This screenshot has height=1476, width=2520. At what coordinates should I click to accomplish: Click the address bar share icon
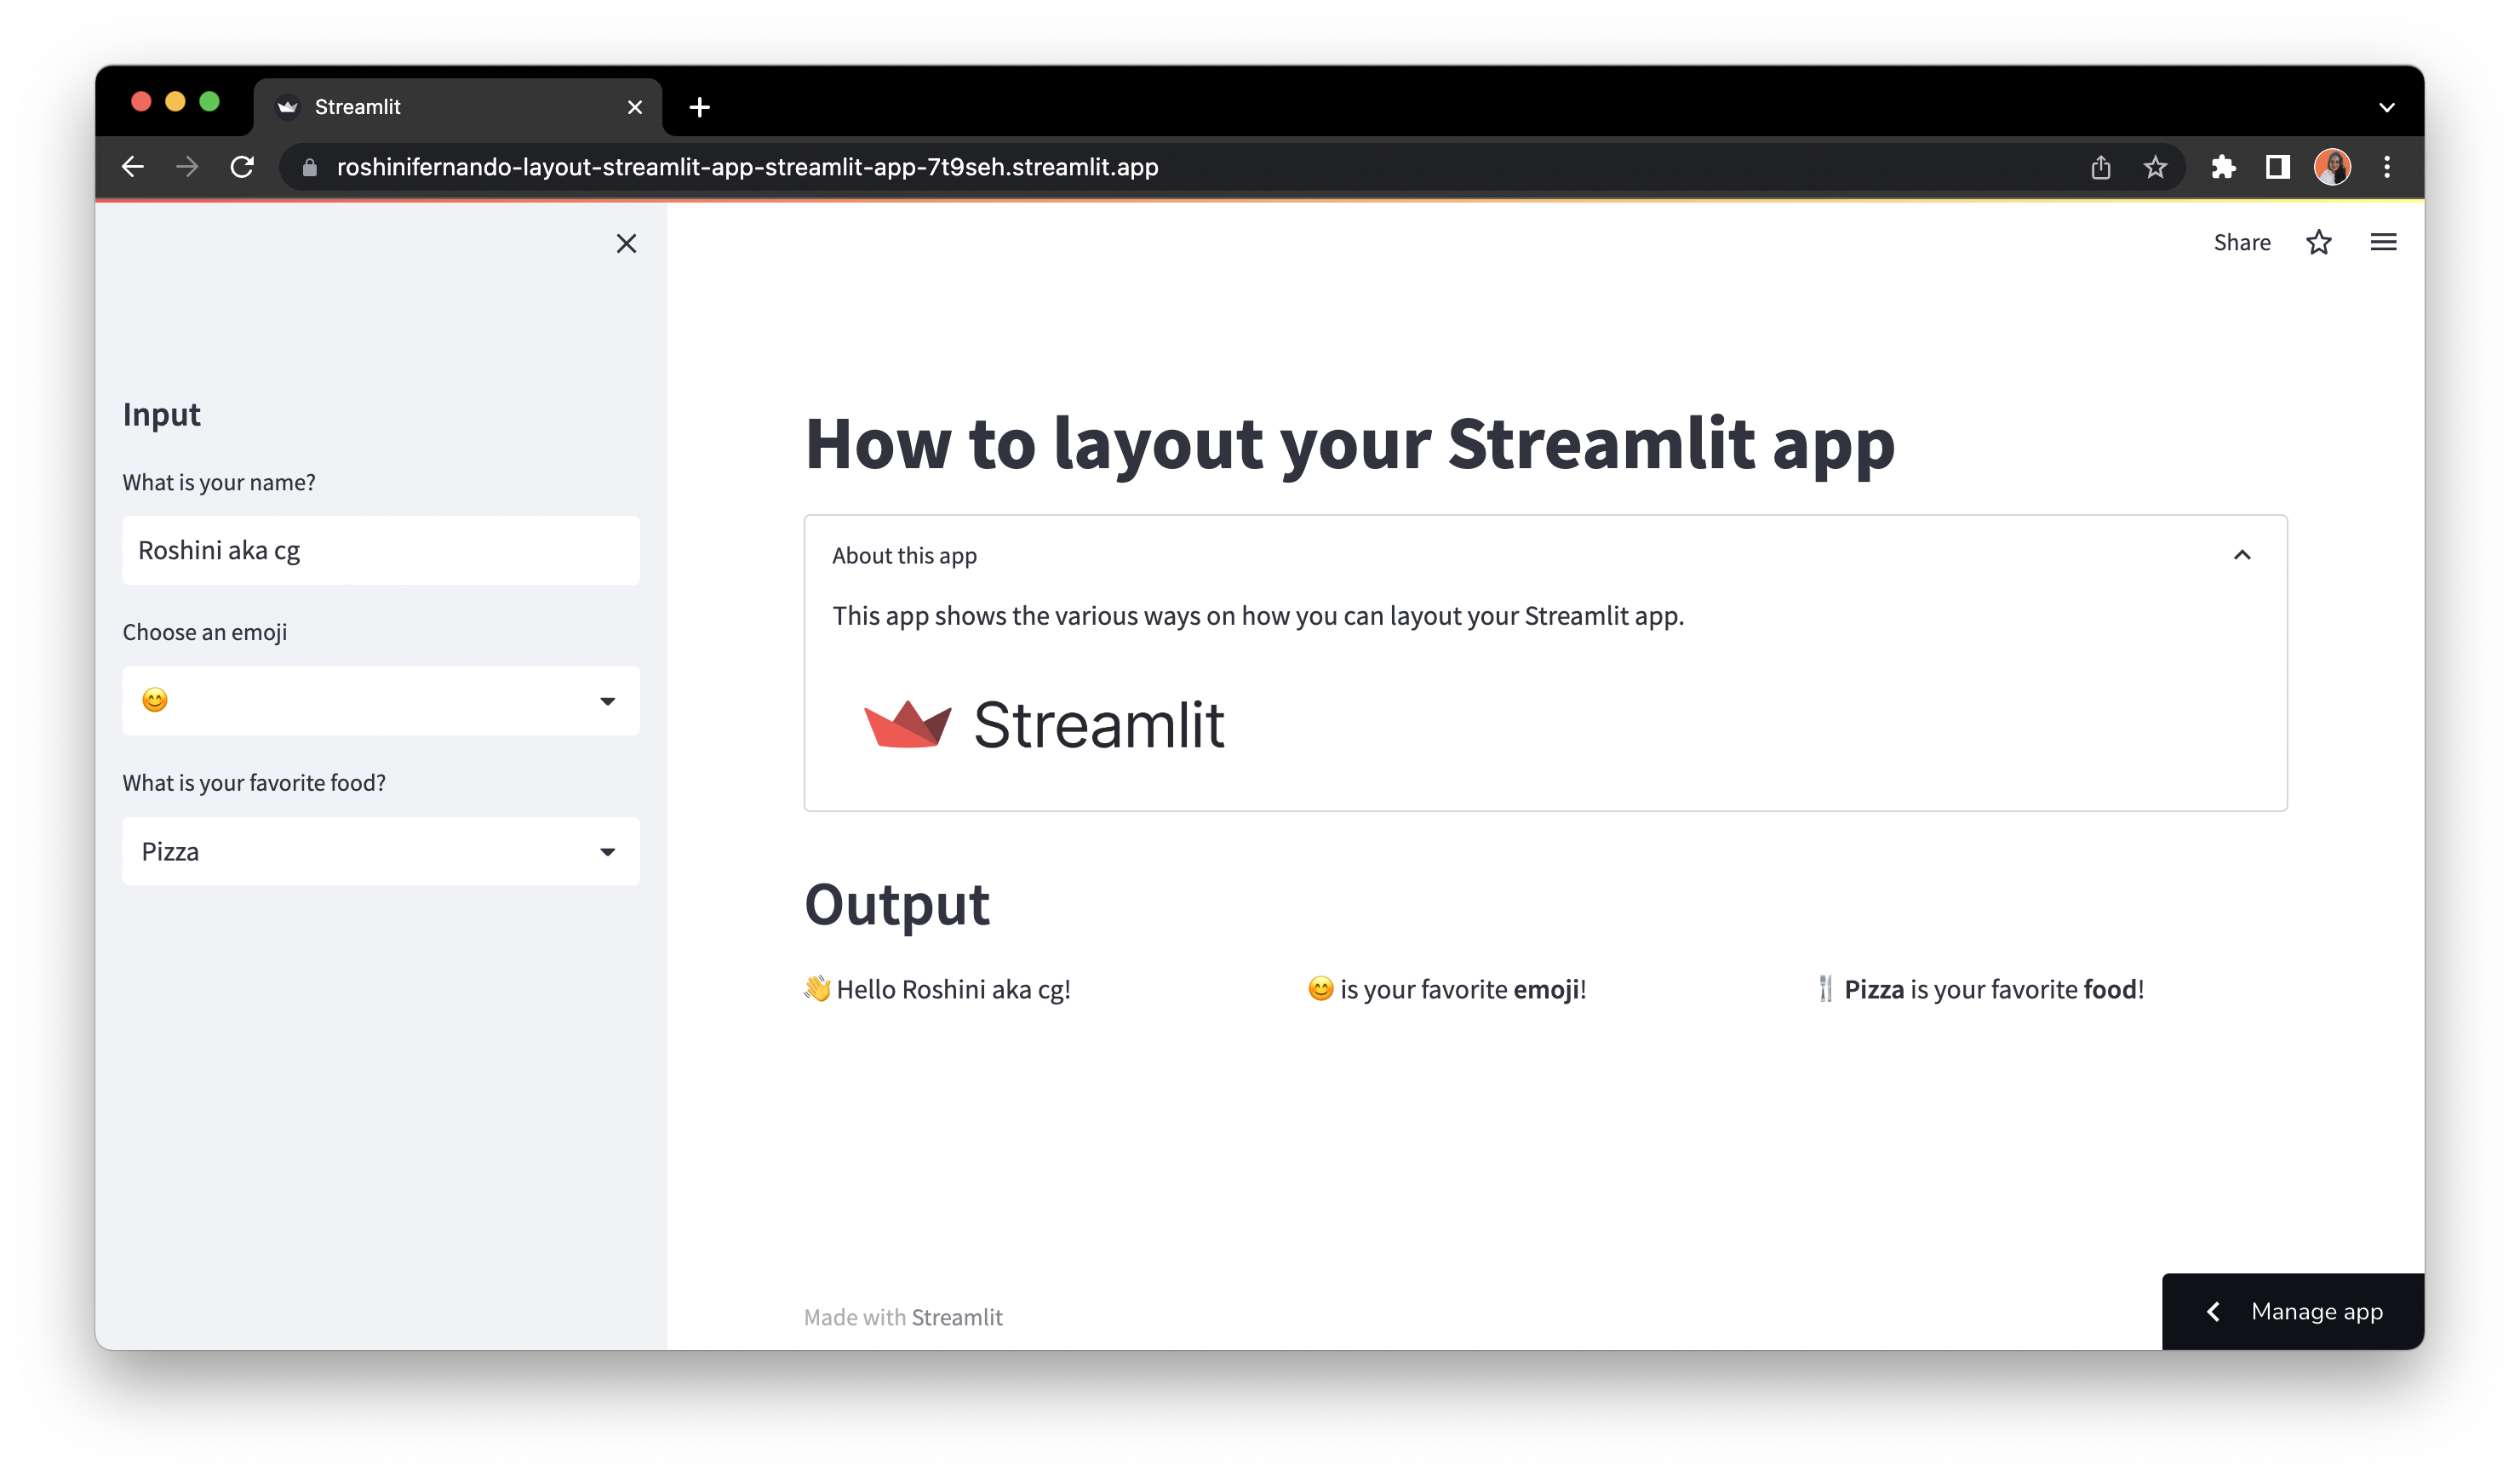[x=2100, y=167]
